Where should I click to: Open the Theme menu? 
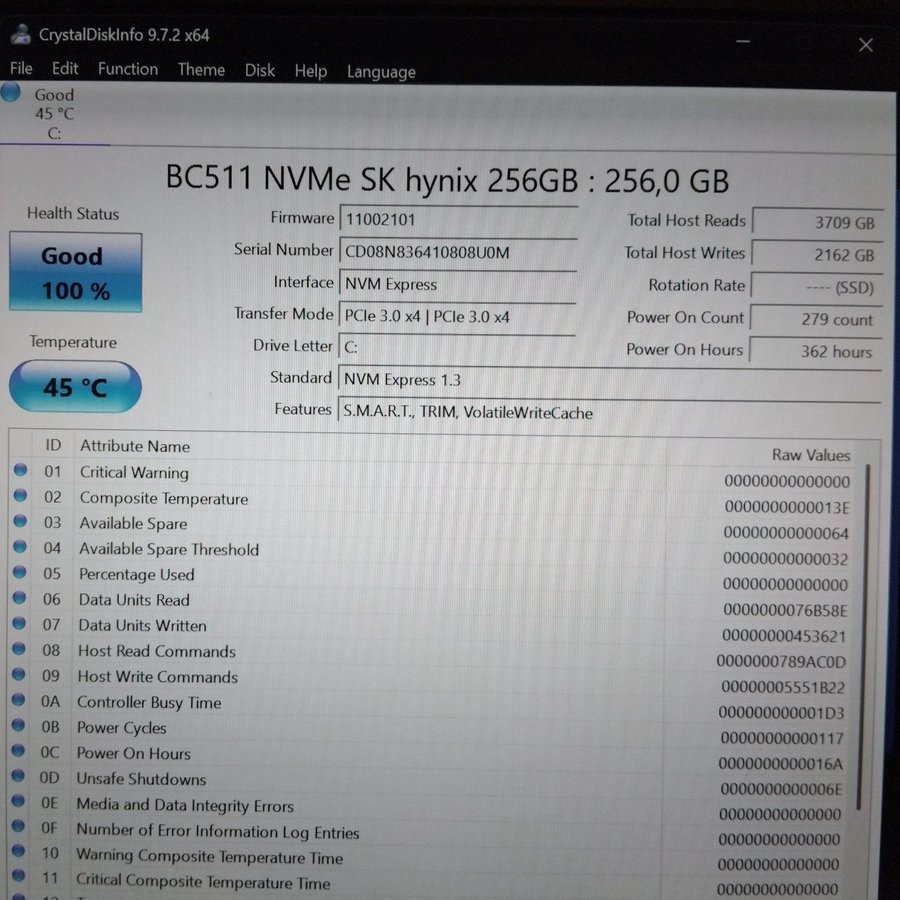click(201, 70)
